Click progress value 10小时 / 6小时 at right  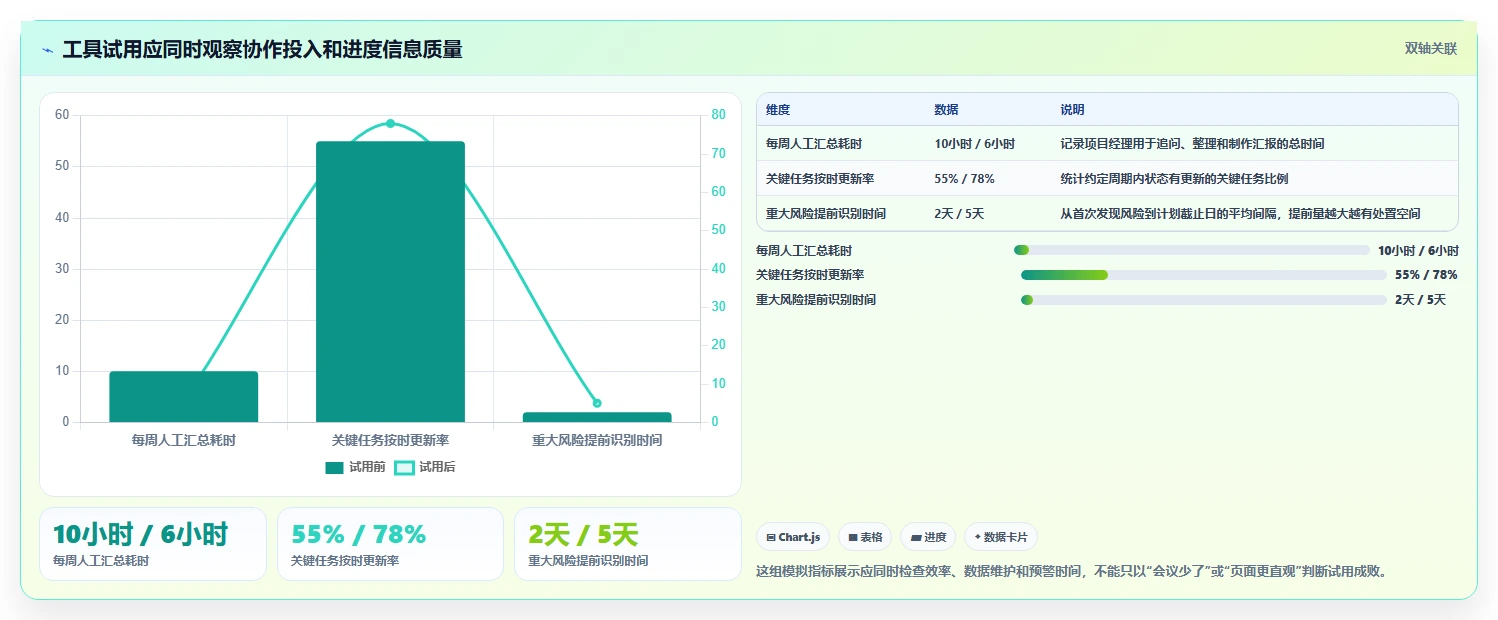[1418, 250]
